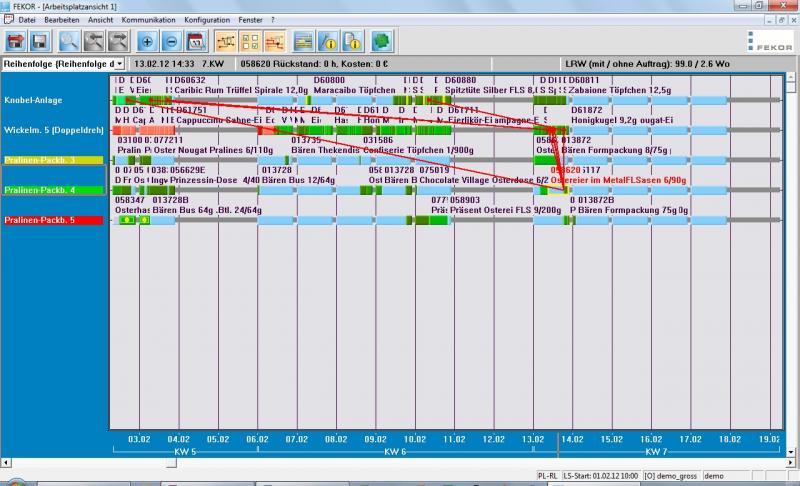800x486 pixels.
Task: Click the green puzzle piece icon
Action: (382, 41)
